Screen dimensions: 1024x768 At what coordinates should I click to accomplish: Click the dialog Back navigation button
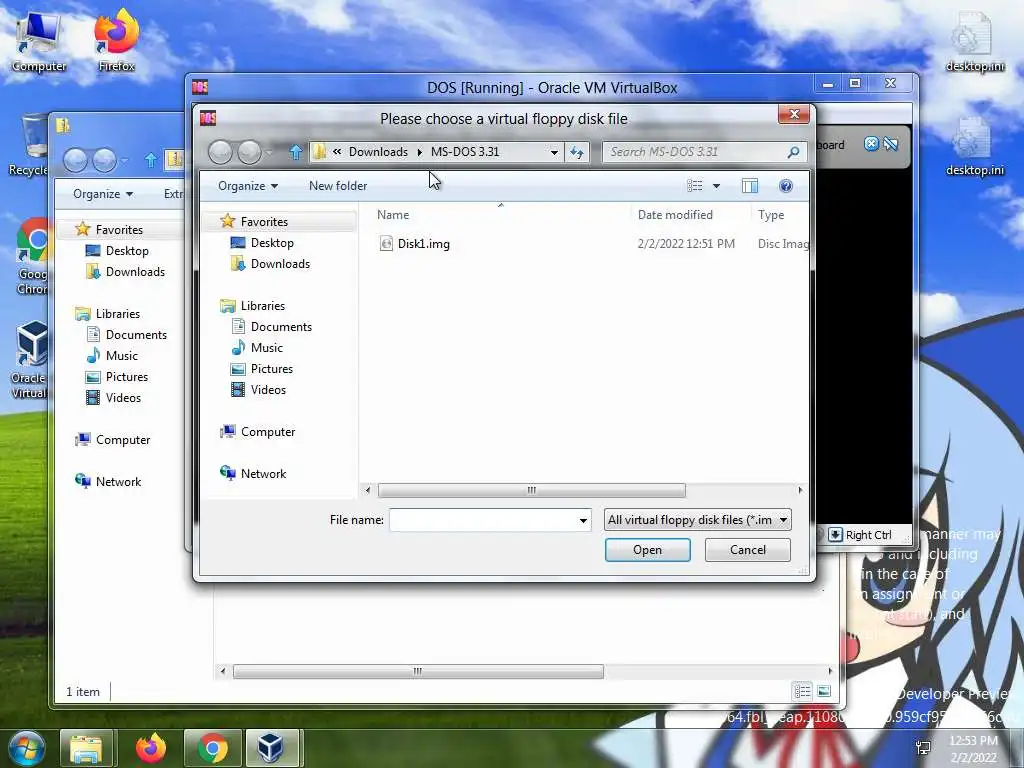[x=221, y=152]
